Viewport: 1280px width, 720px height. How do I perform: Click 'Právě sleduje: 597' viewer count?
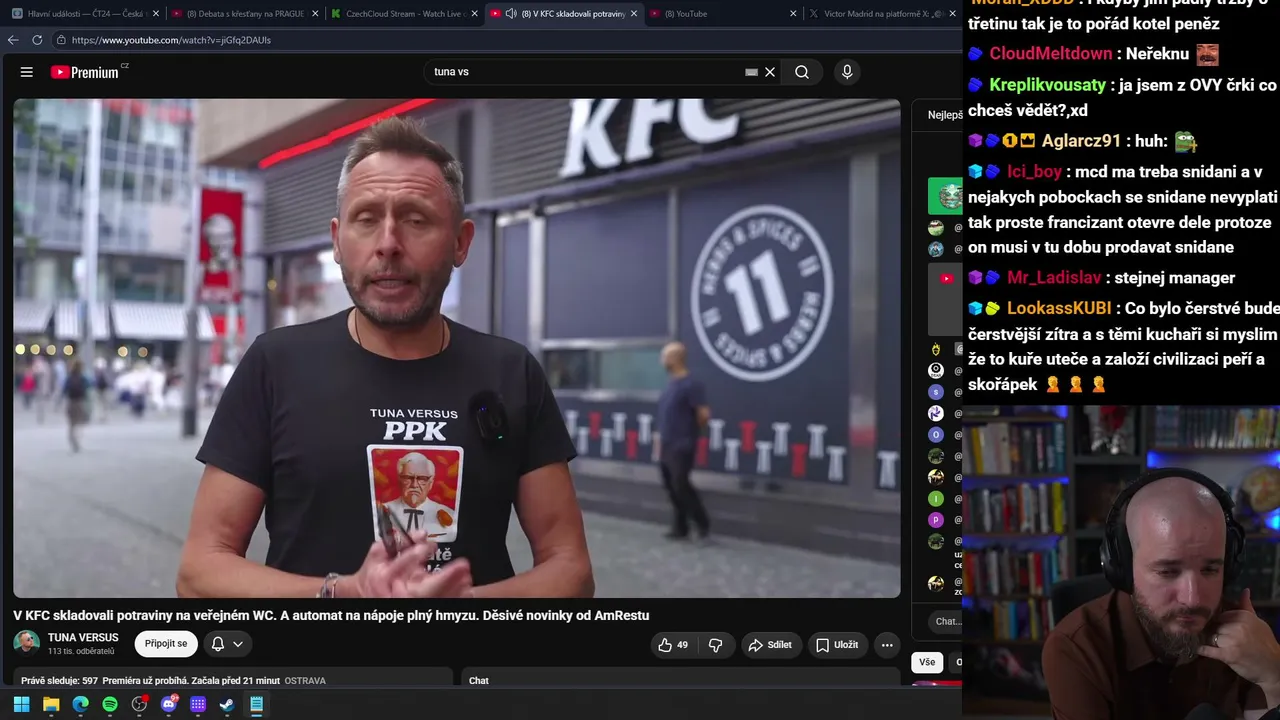coord(59,681)
